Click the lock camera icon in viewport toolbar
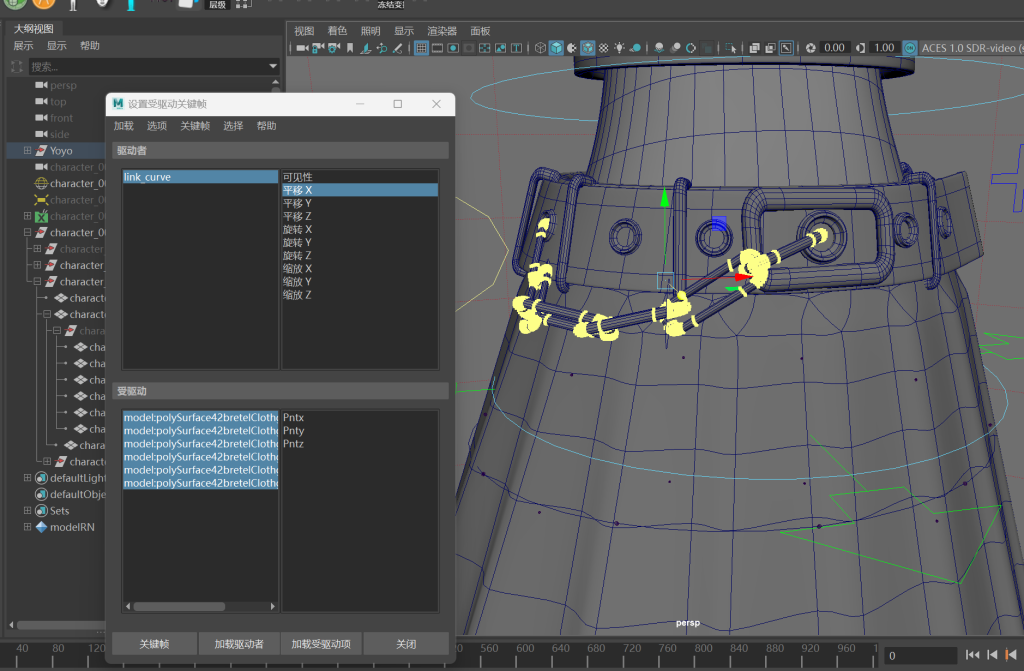The image size is (1024, 671). [x=318, y=48]
